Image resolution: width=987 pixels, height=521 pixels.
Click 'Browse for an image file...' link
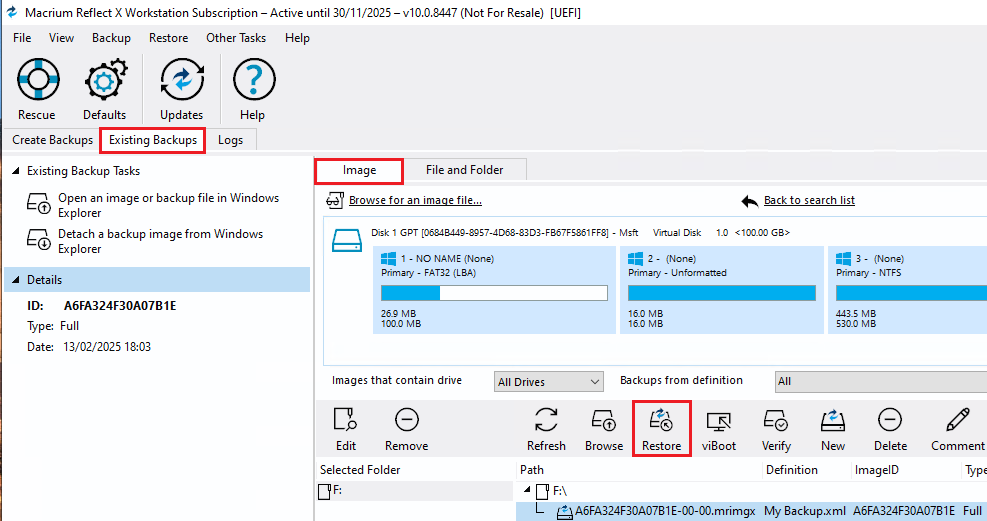pos(414,201)
